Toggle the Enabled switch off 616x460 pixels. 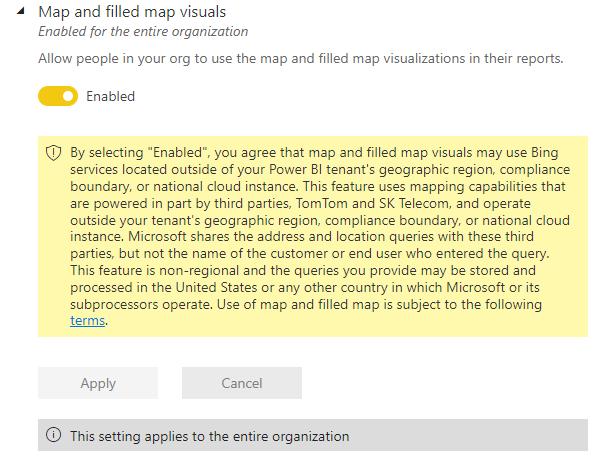pyautogui.click(x=58, y=96)
